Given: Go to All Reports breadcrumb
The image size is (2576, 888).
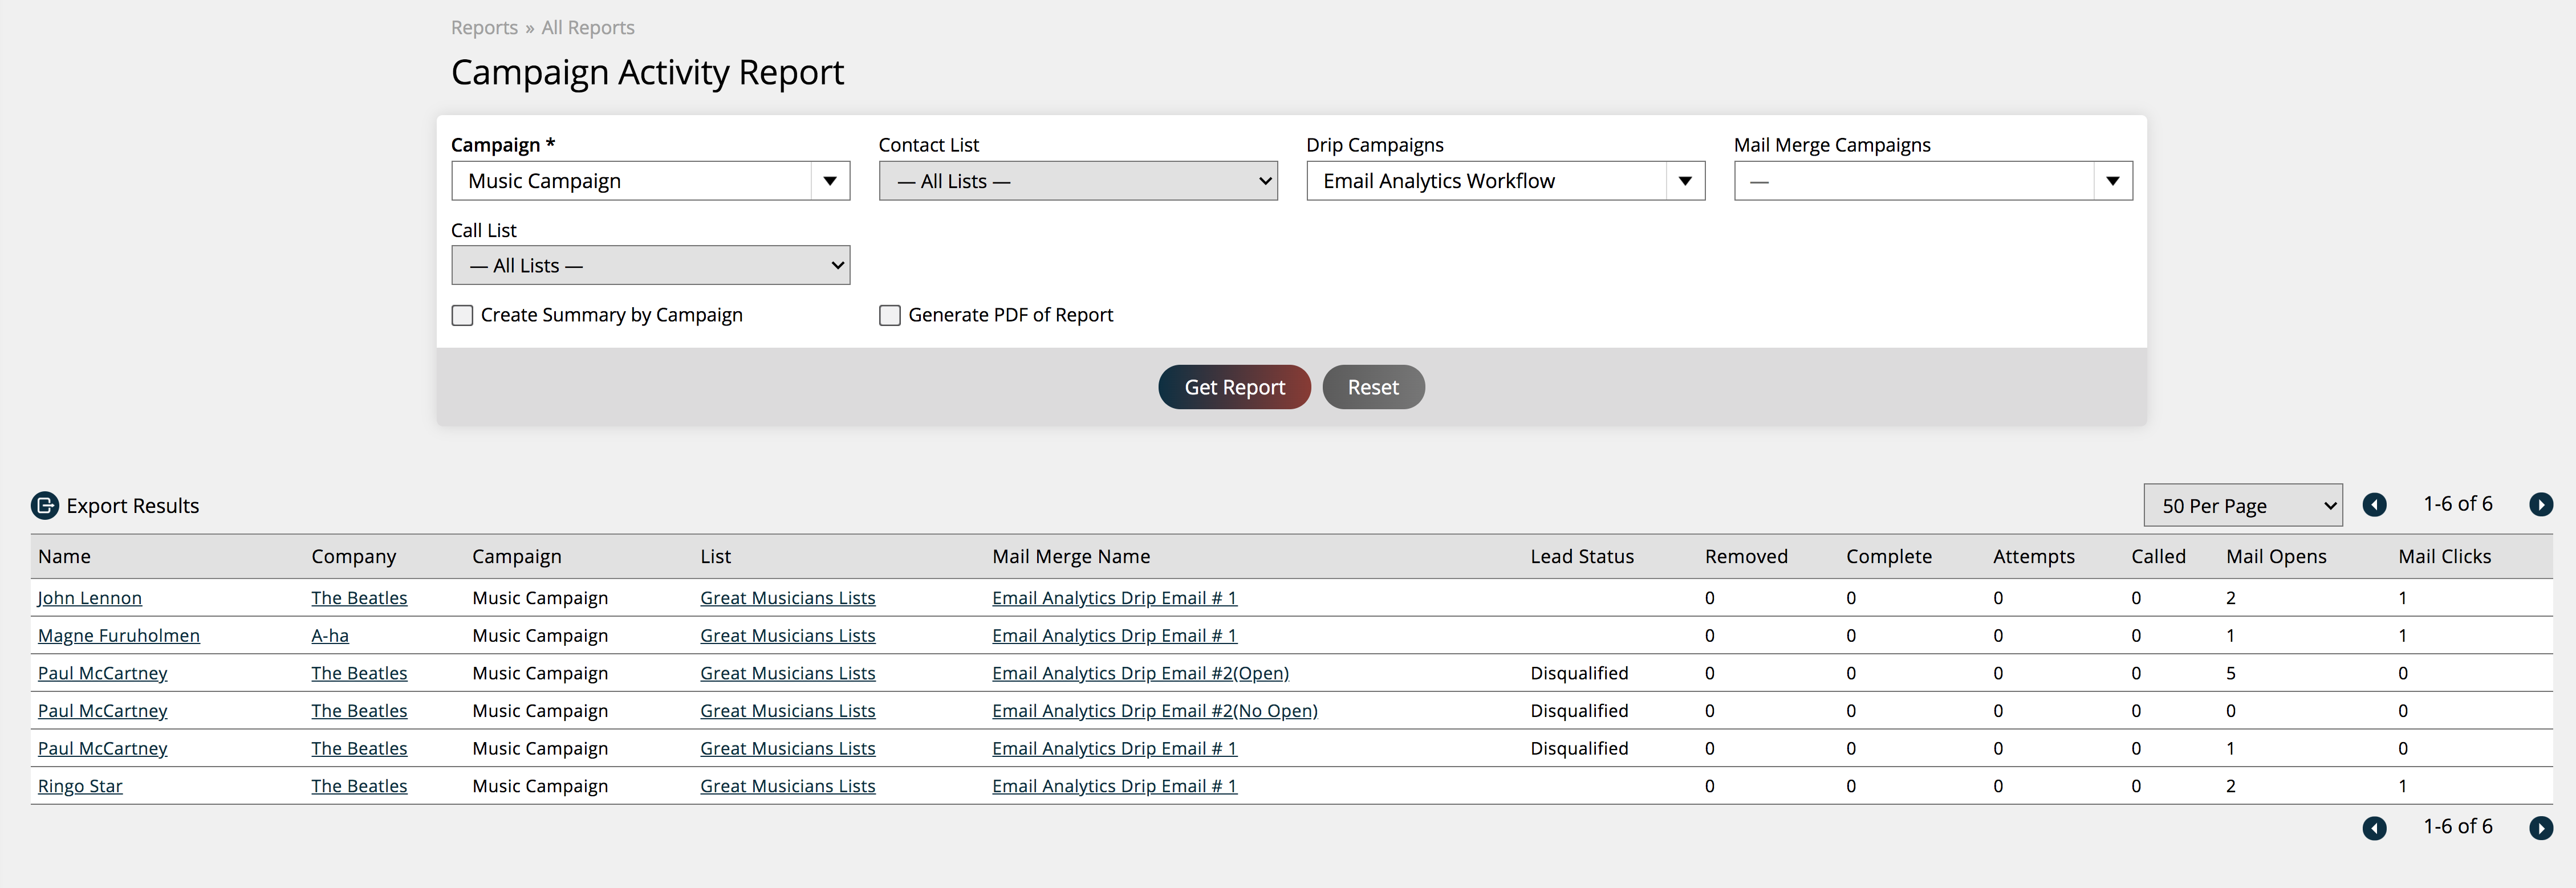Looking at the screenshot, I should [x=587, y=28].
